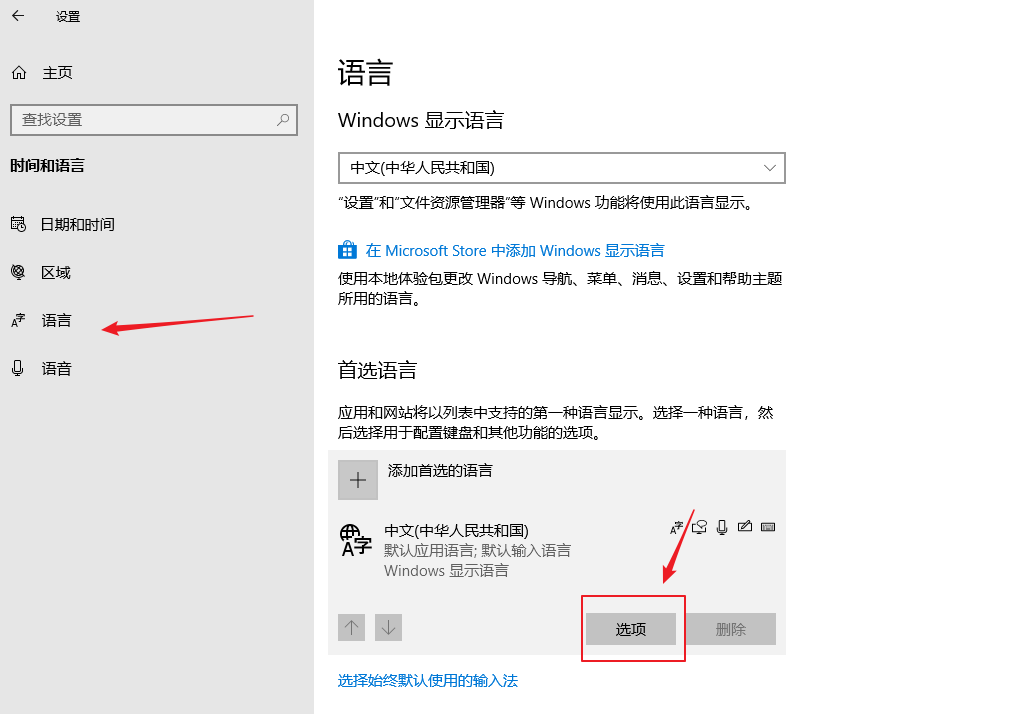Click the display language dropdown chevron

pyautogui.click(x=770, y=168)
